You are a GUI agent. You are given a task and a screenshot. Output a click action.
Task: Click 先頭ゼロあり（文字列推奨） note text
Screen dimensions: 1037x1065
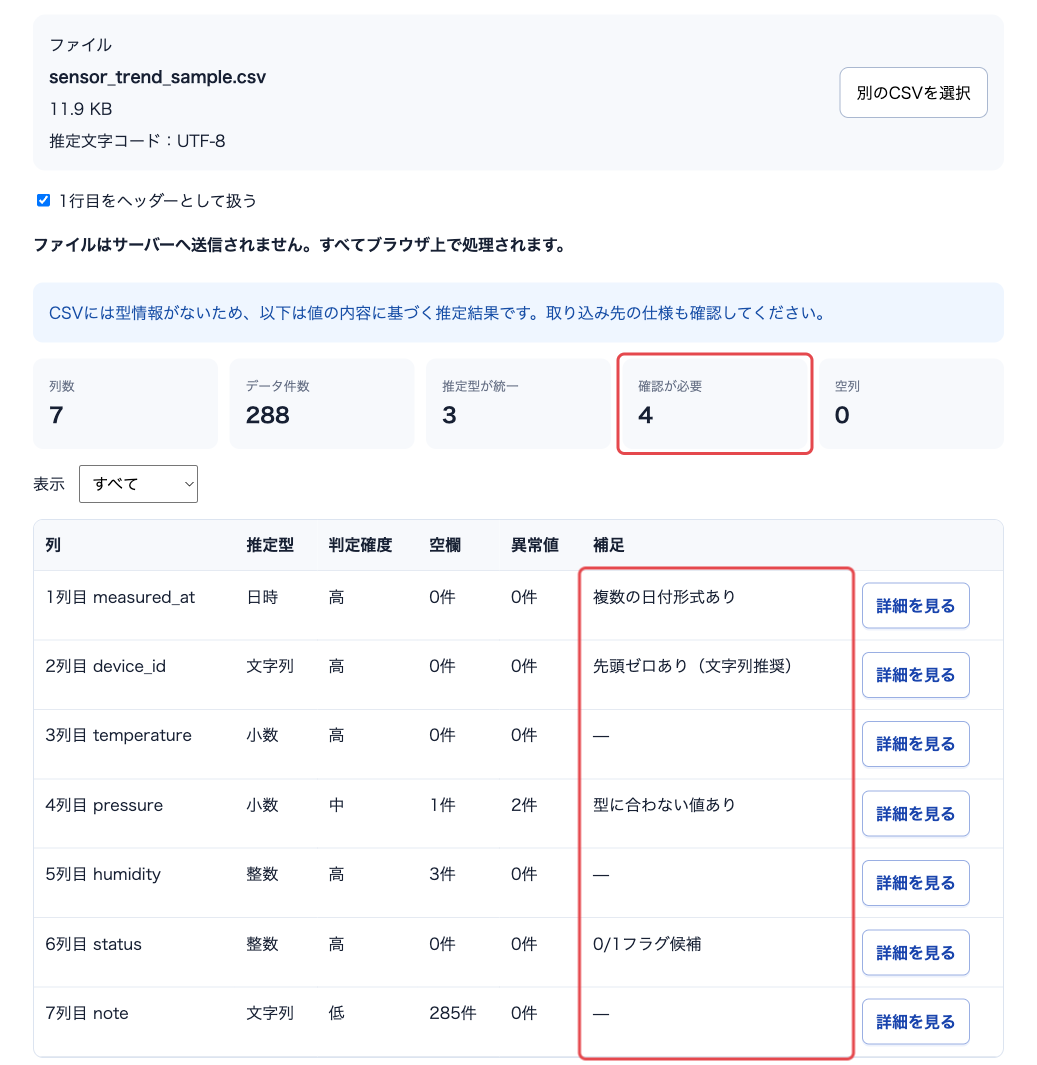click(693, 666)
